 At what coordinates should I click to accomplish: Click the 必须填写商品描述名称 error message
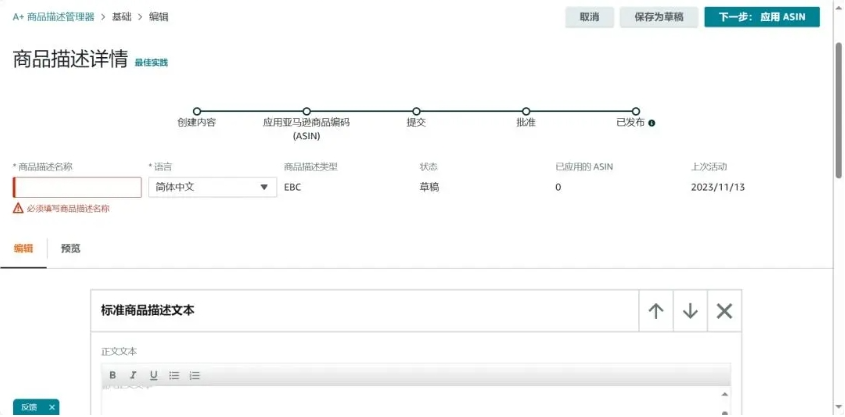[x=68, y=208]
